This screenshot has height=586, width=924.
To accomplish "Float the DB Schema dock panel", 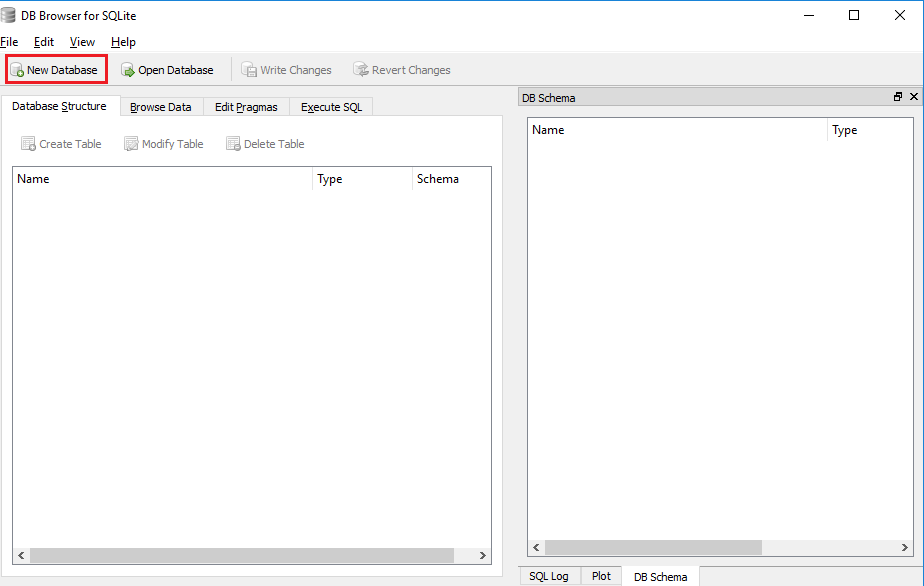I will [x=897, y=97].
